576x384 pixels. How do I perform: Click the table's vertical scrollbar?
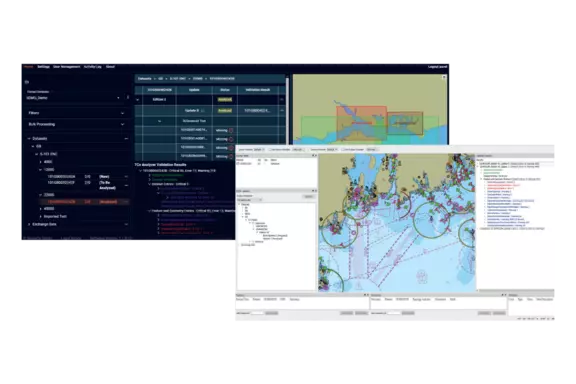click(x=287, y=110)
